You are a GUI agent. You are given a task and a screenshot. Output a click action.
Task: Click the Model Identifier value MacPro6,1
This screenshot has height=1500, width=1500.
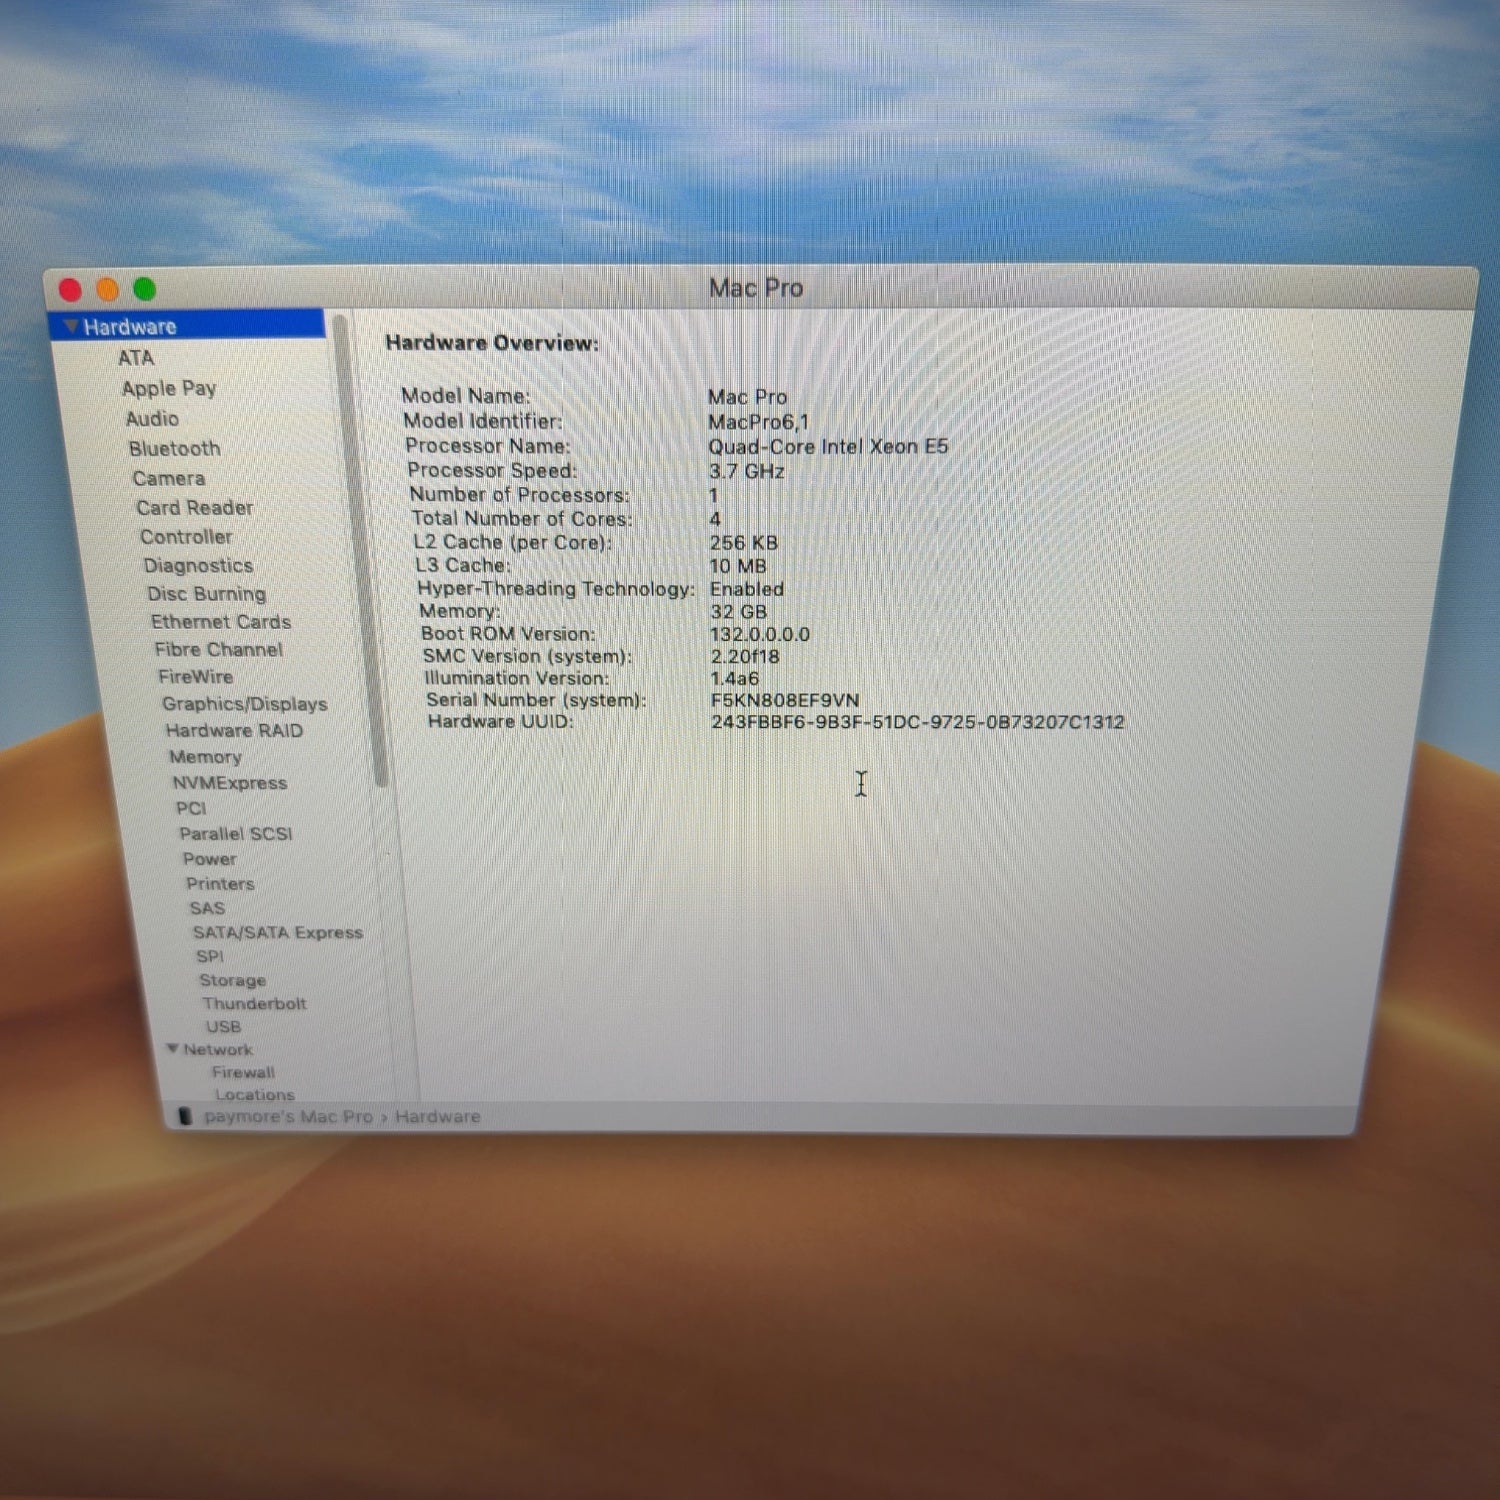pos(758,422)
